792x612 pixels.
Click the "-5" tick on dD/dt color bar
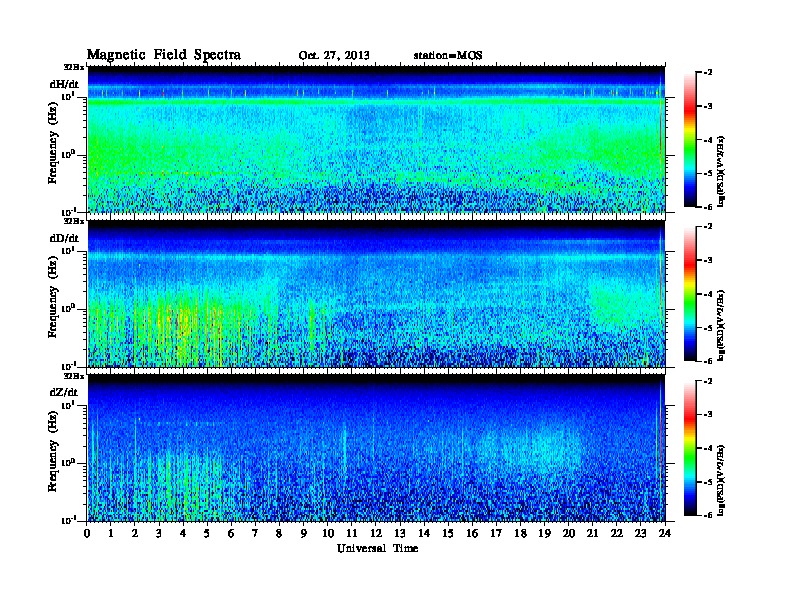708,328
